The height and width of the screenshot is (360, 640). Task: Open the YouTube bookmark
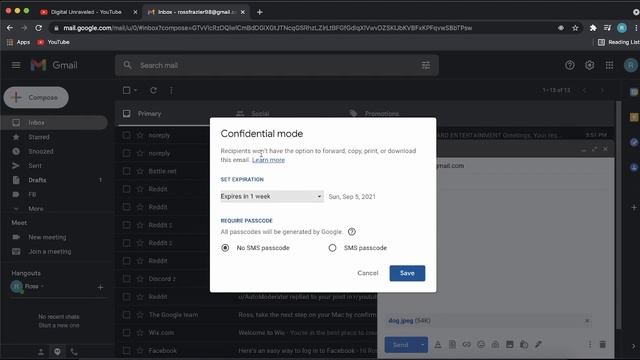[x=53, y=42]
